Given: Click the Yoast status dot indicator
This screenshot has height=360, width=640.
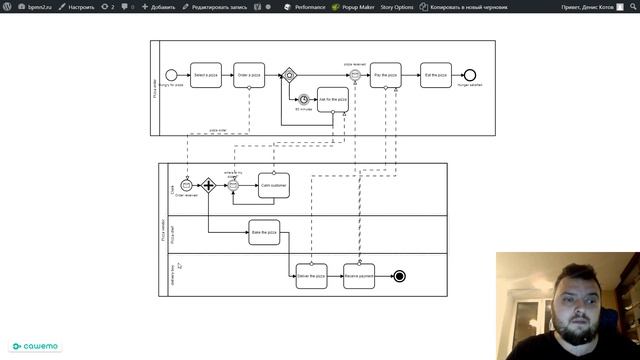Looking at the screenshot, I should (268, 7).
